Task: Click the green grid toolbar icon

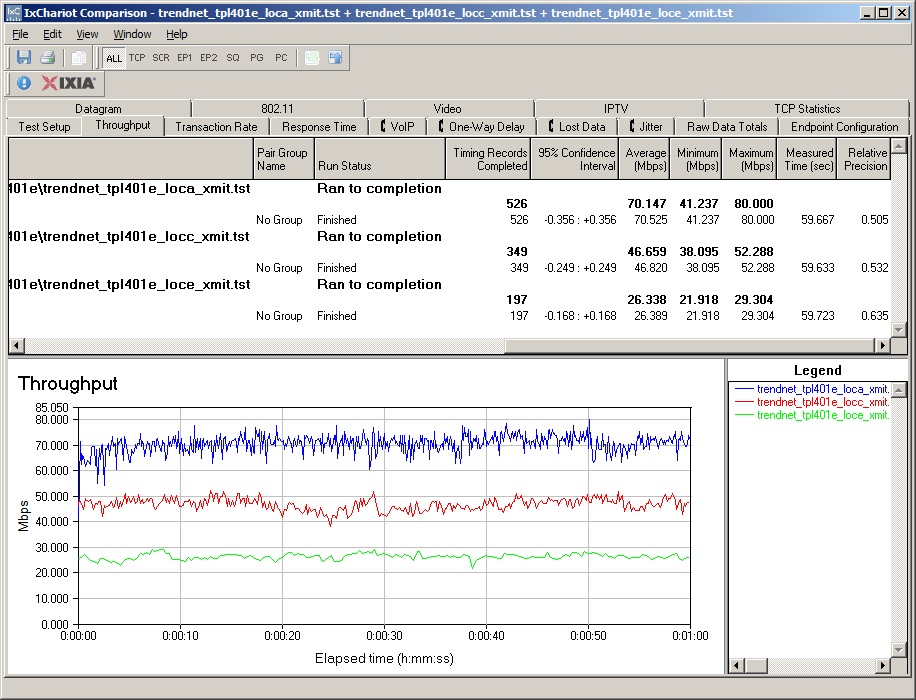Action: click(312, 57)
